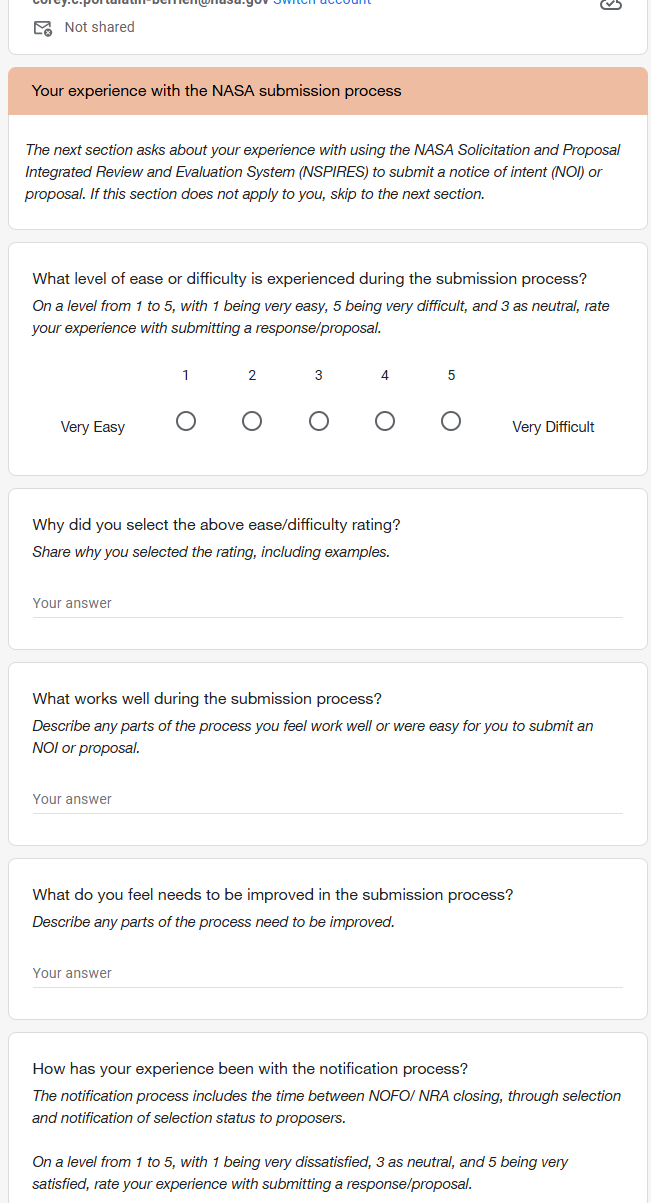Mark rating 5 nearest Very Difficult
This screenshot has width=651, height=1203.
coord(451,421)
